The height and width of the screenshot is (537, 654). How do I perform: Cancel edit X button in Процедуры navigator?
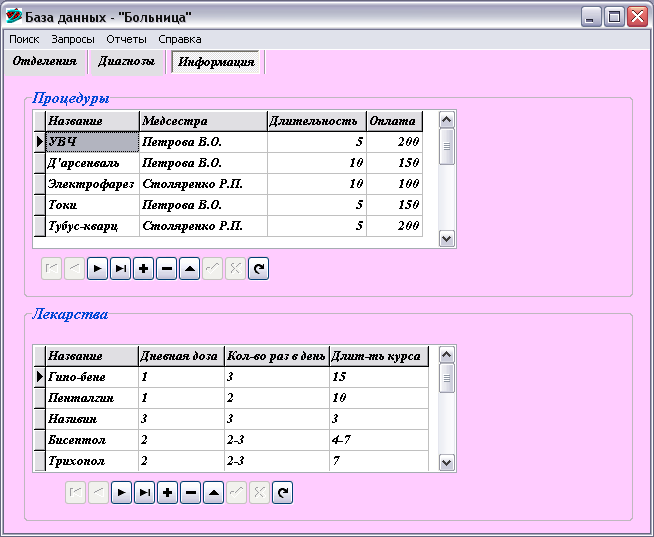[x=235, y=268]
